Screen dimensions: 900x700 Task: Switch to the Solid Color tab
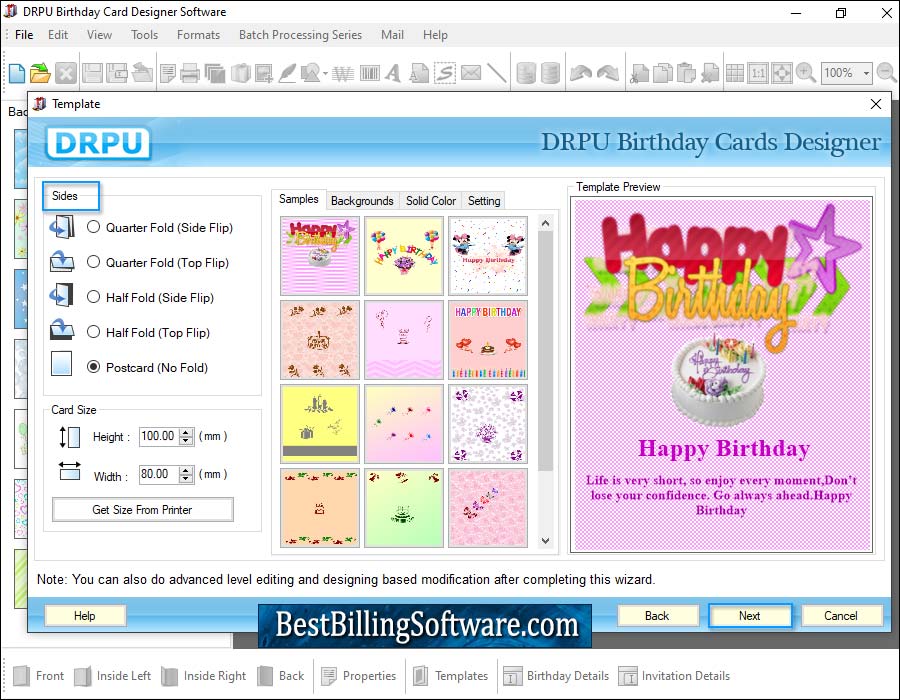tap(431, 201)
